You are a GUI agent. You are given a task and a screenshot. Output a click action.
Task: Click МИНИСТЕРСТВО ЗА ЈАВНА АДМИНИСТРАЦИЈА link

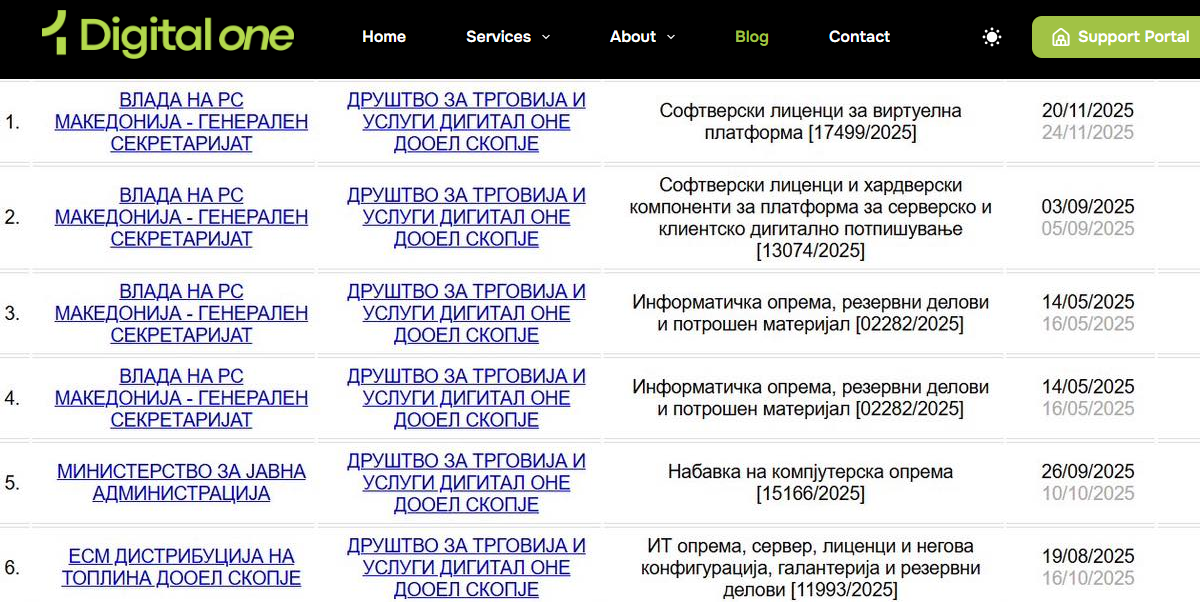point(181,482)
